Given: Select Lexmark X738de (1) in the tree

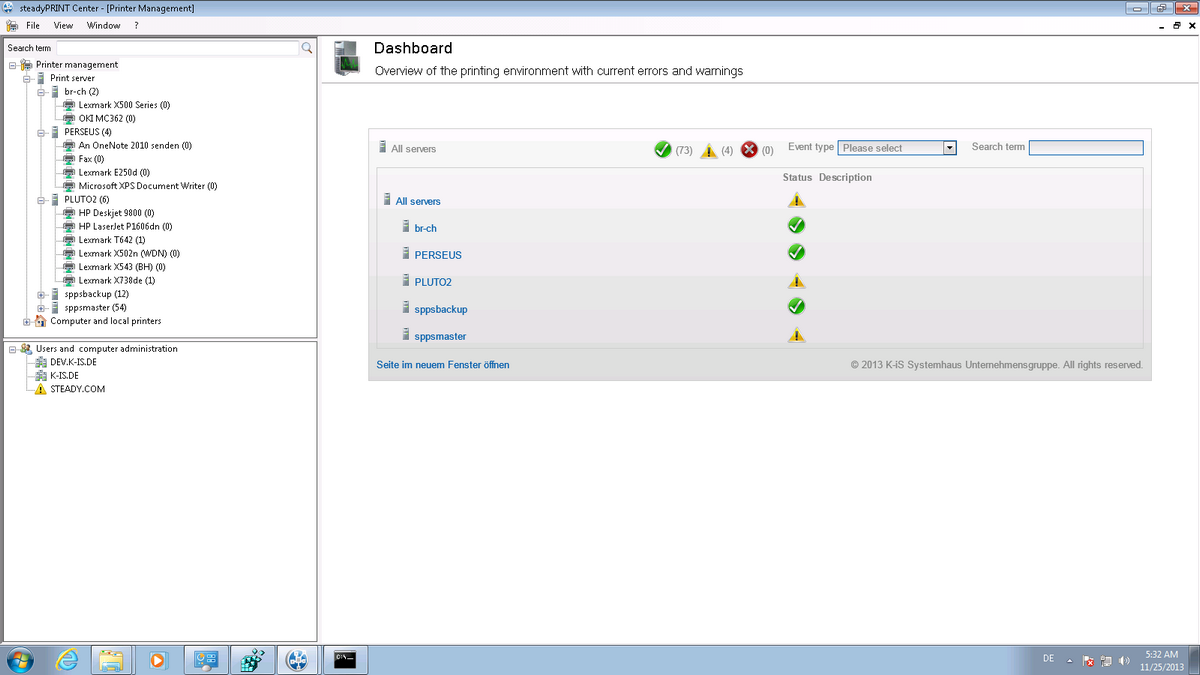Looking at the screenshot, I should click(x=117, y=281).
